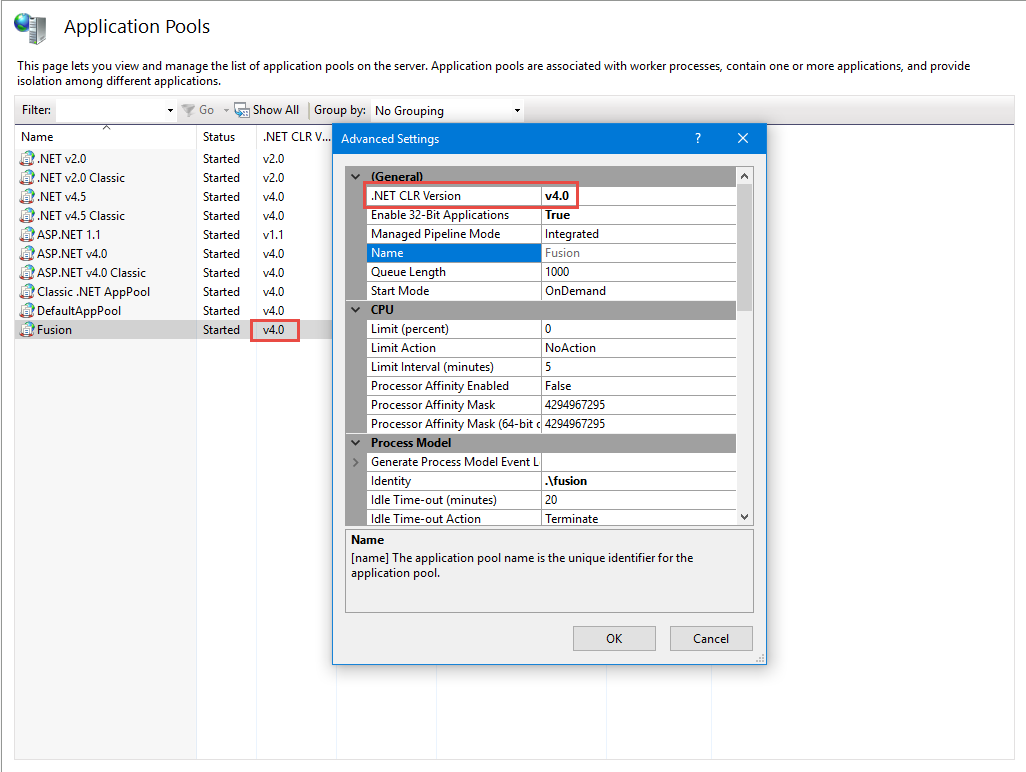This screenshot has width=1026, height=772.
Task: Click the Go filter button text
Action: click(206, 110)
